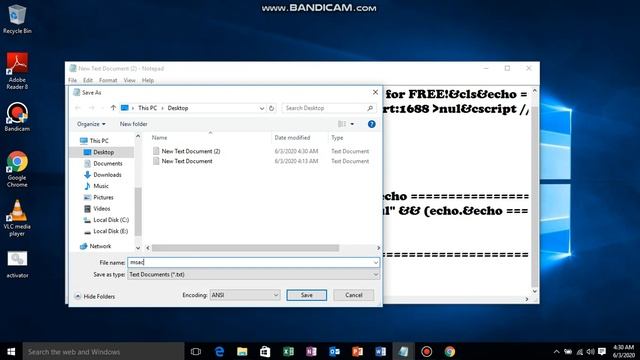Go up one folder level
This screenshot has width=640, height=360.
[113, 108]
